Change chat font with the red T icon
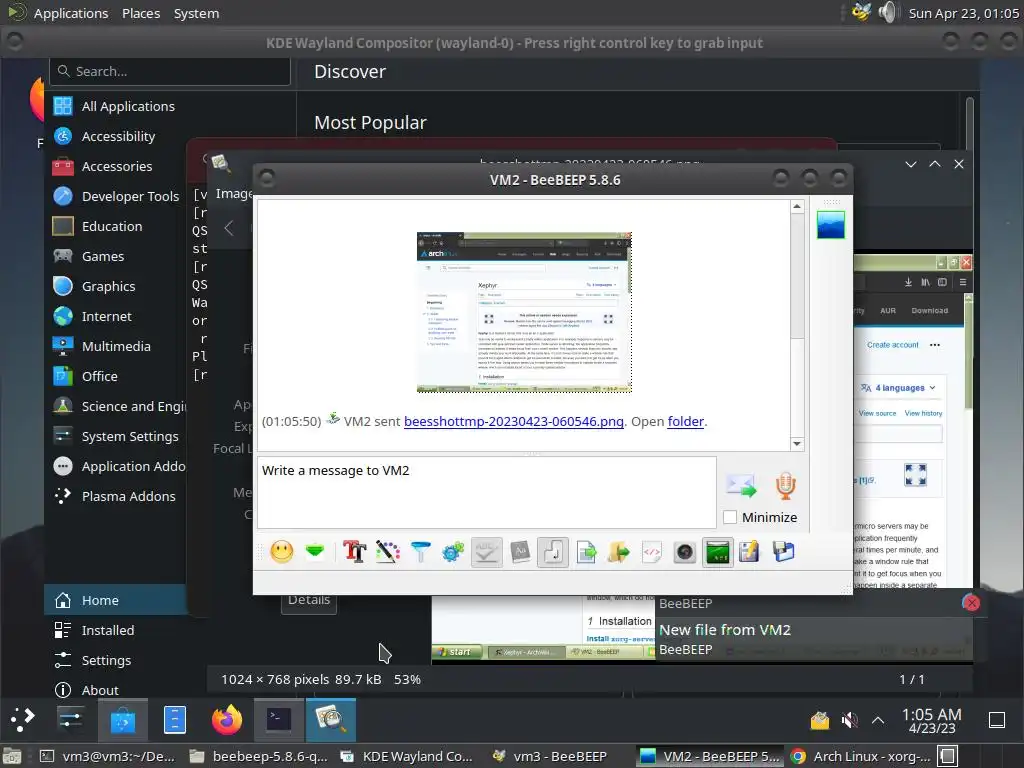This screenshot has width=1024, height=768. pos(355,552)
